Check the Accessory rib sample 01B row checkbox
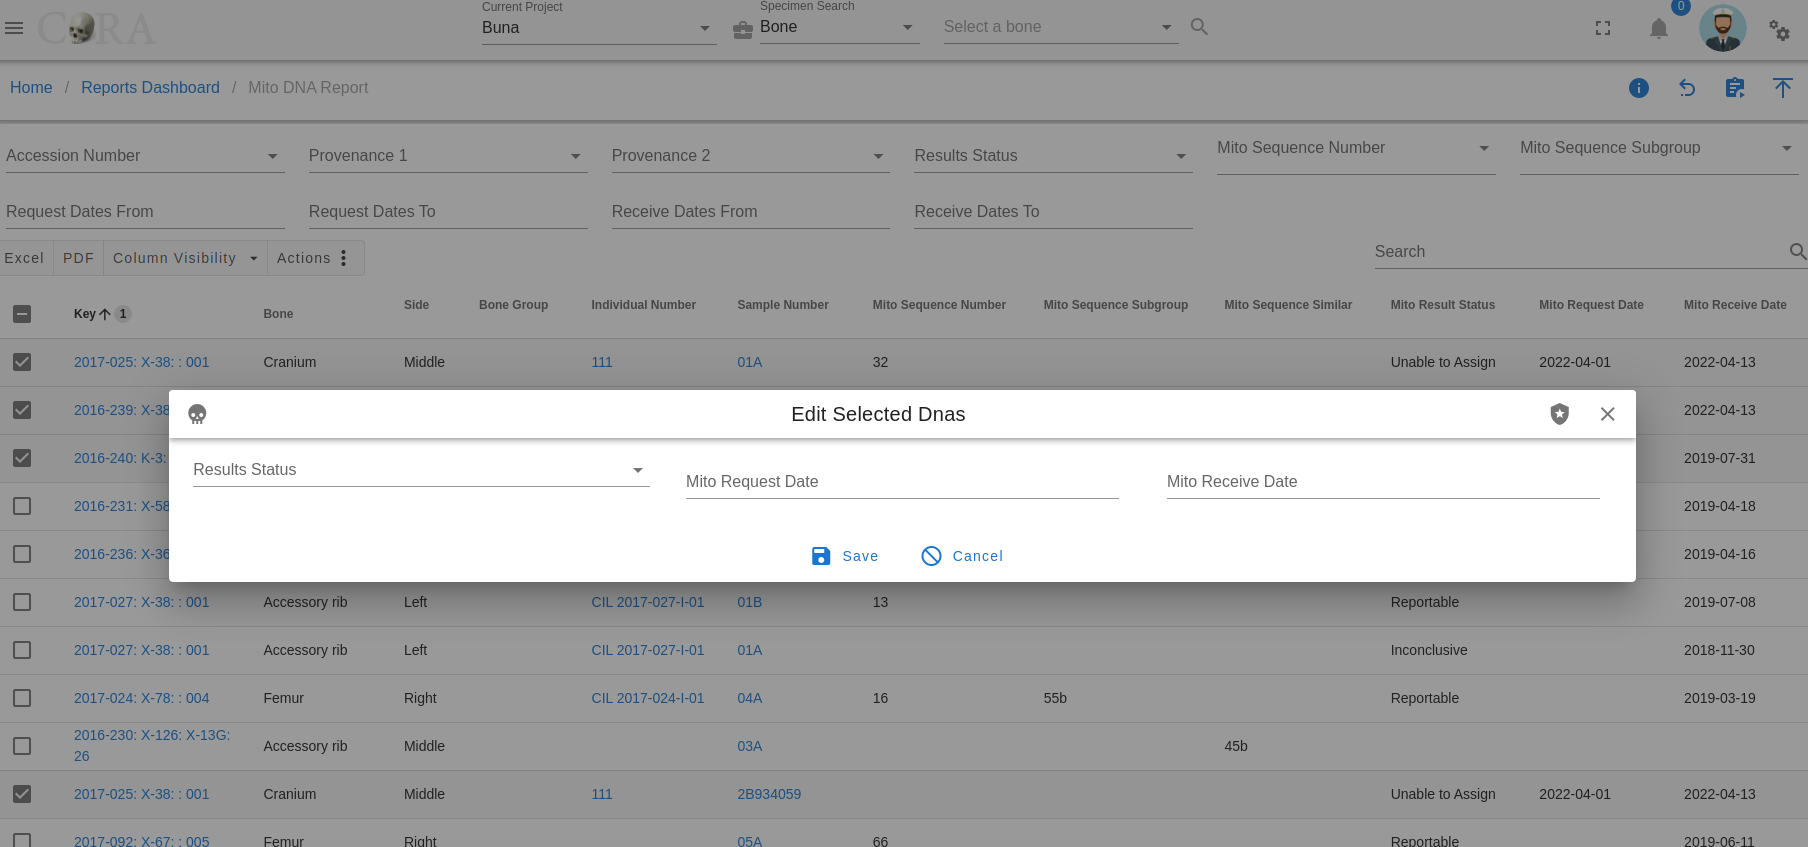Screen dimensions: 1808x847 [x=22, y=602]
